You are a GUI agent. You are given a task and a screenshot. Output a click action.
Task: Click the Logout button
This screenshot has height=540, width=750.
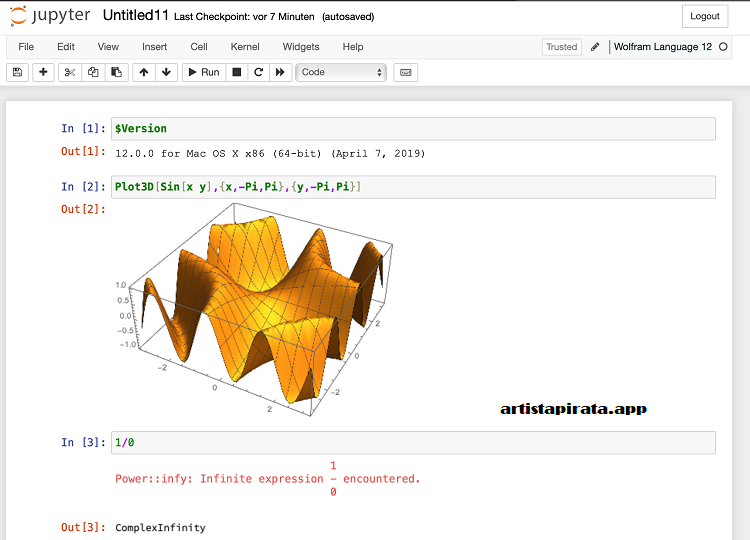point(705,16)
